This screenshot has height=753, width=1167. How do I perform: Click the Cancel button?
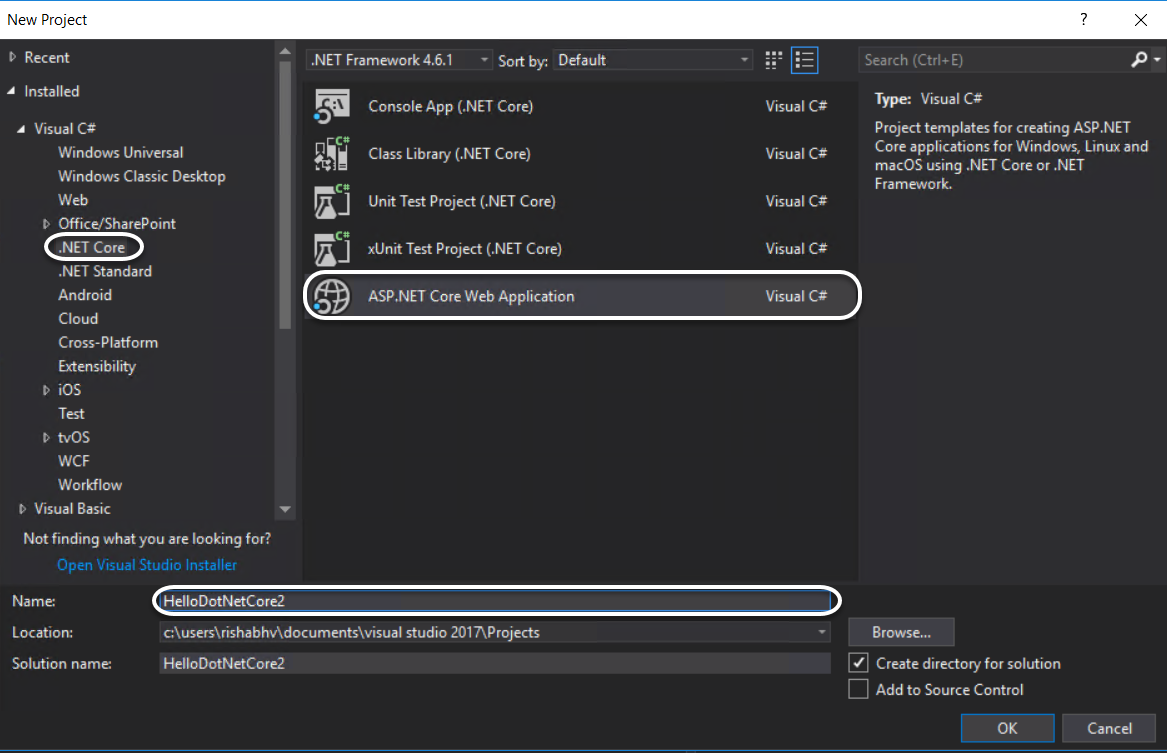1109,728
